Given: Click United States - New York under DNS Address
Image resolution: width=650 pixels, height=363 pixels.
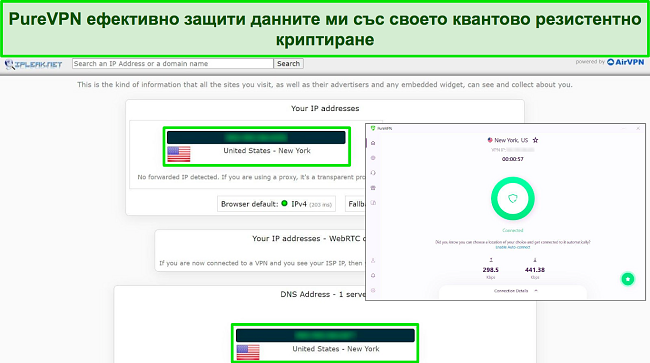Looking at the screenshot, I should 336,349.
